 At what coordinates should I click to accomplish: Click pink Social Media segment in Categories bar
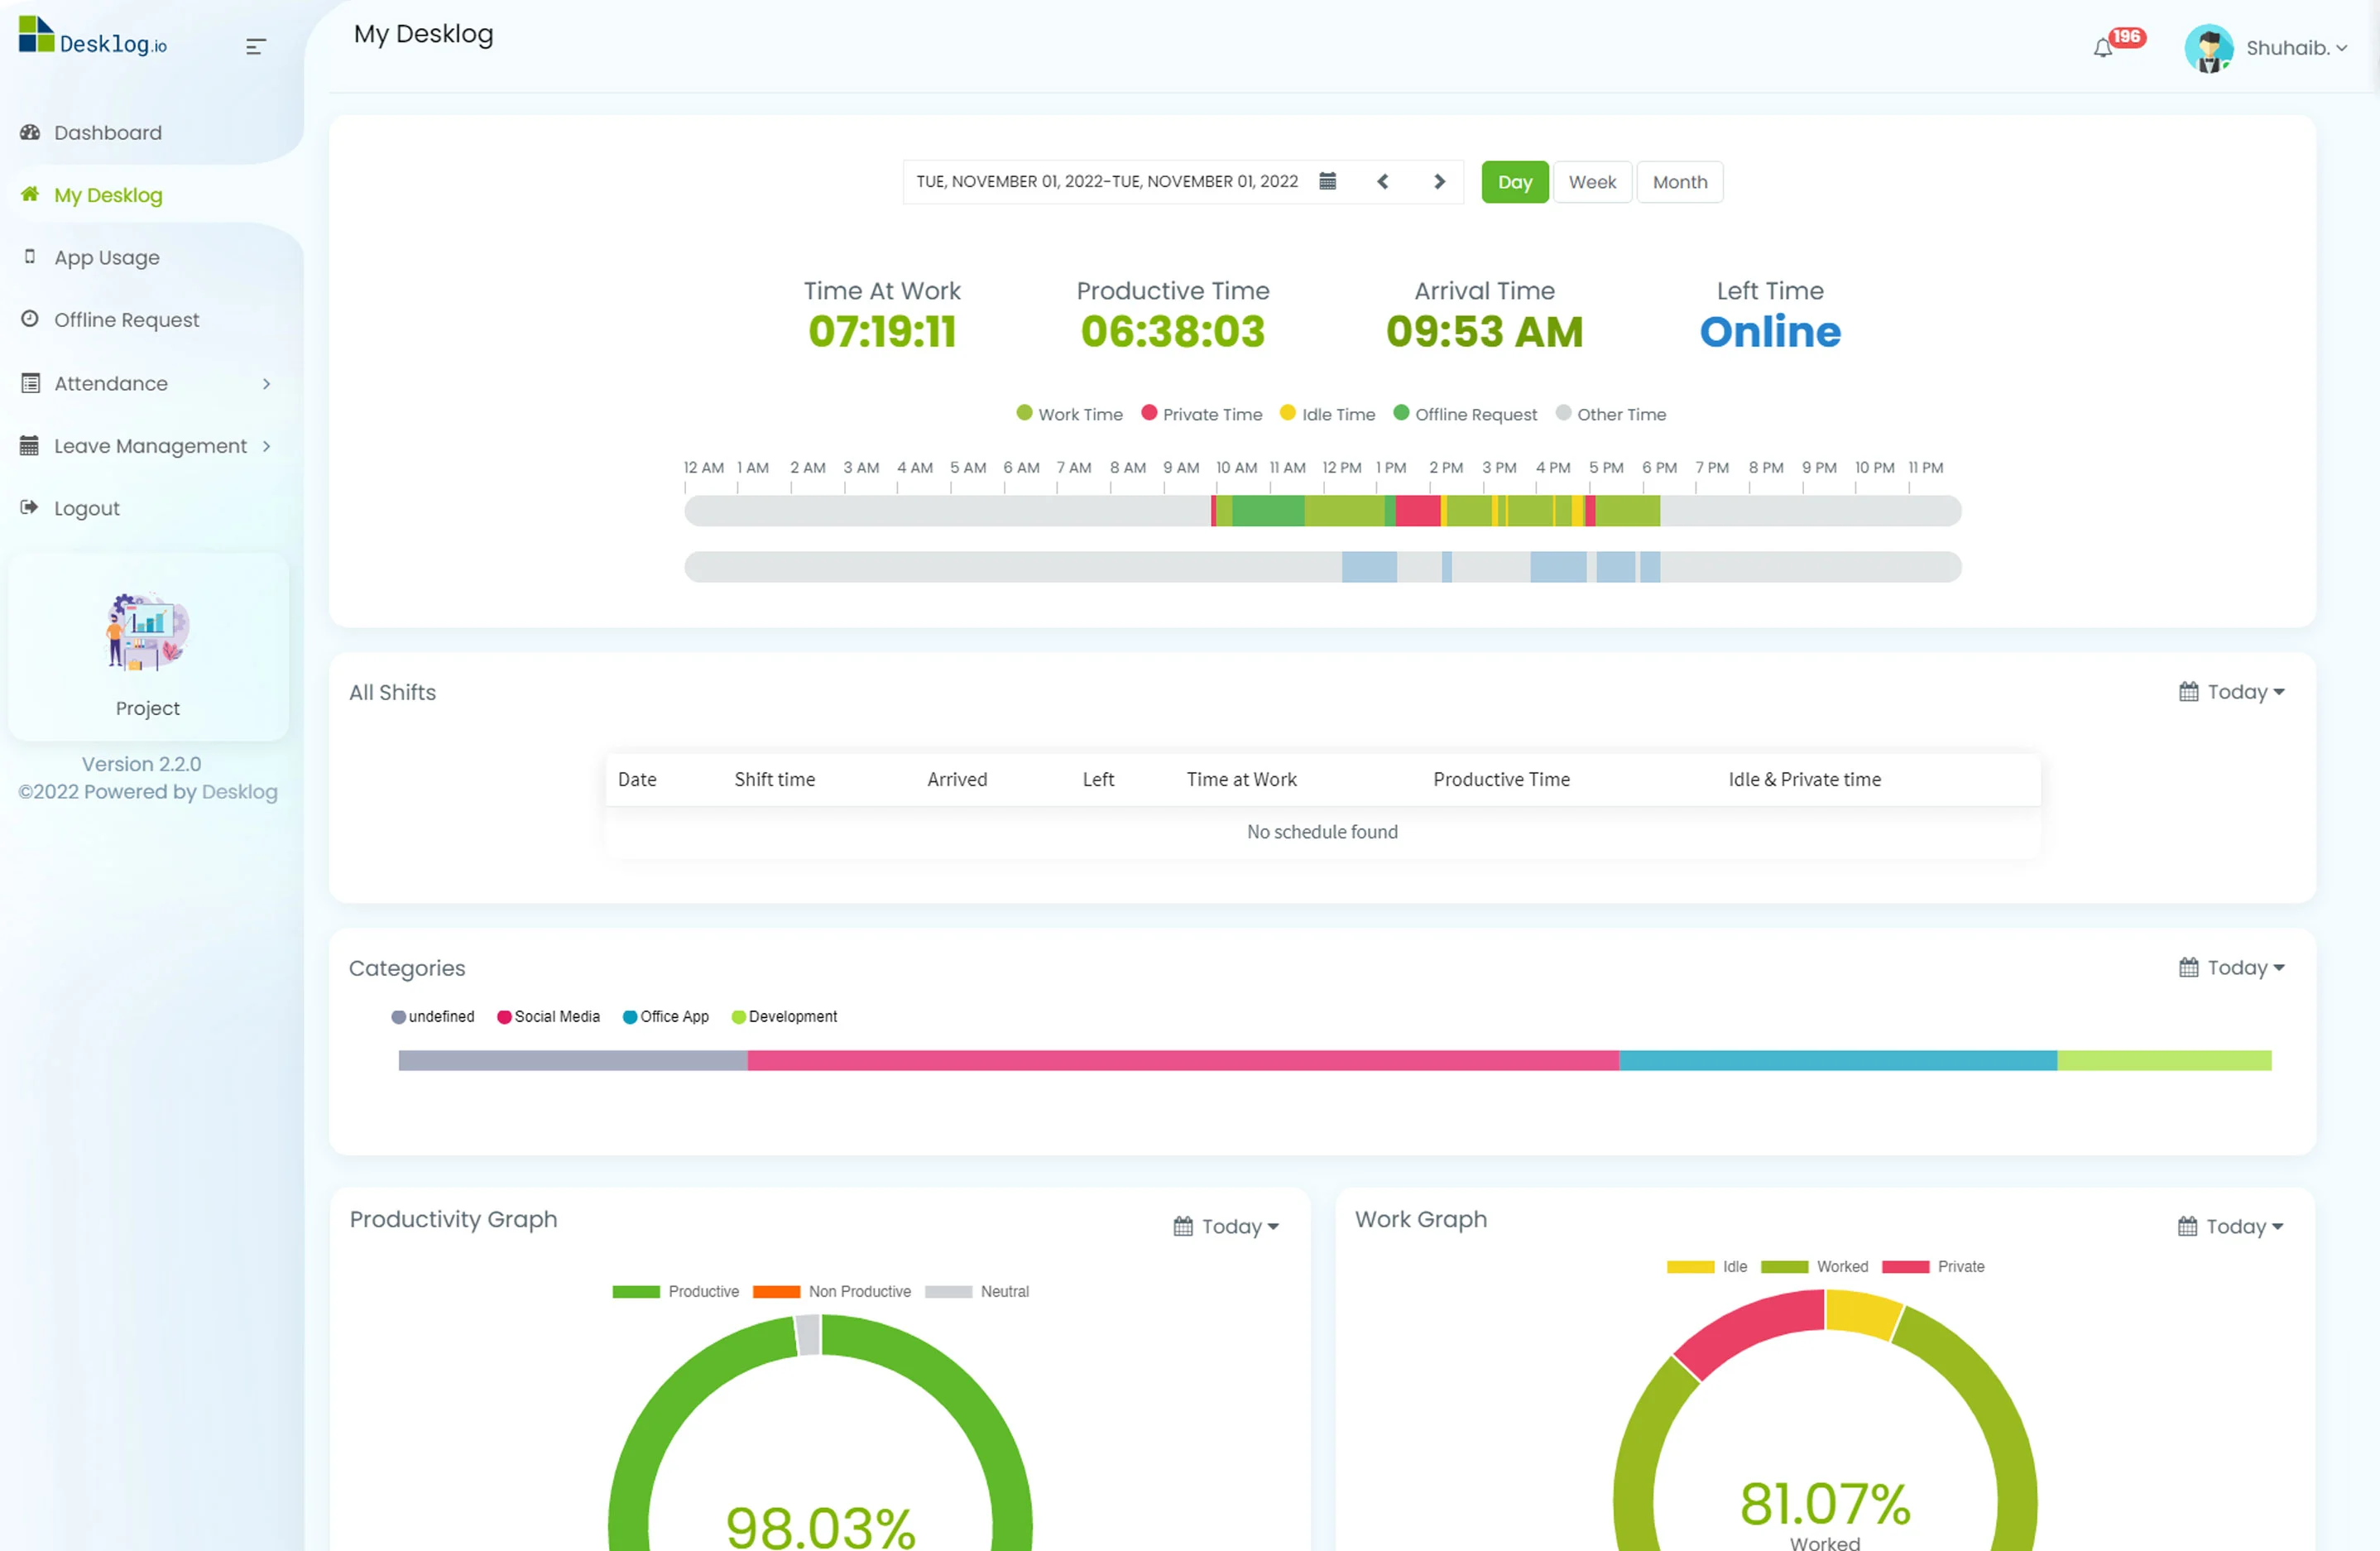point(1182,1060)
